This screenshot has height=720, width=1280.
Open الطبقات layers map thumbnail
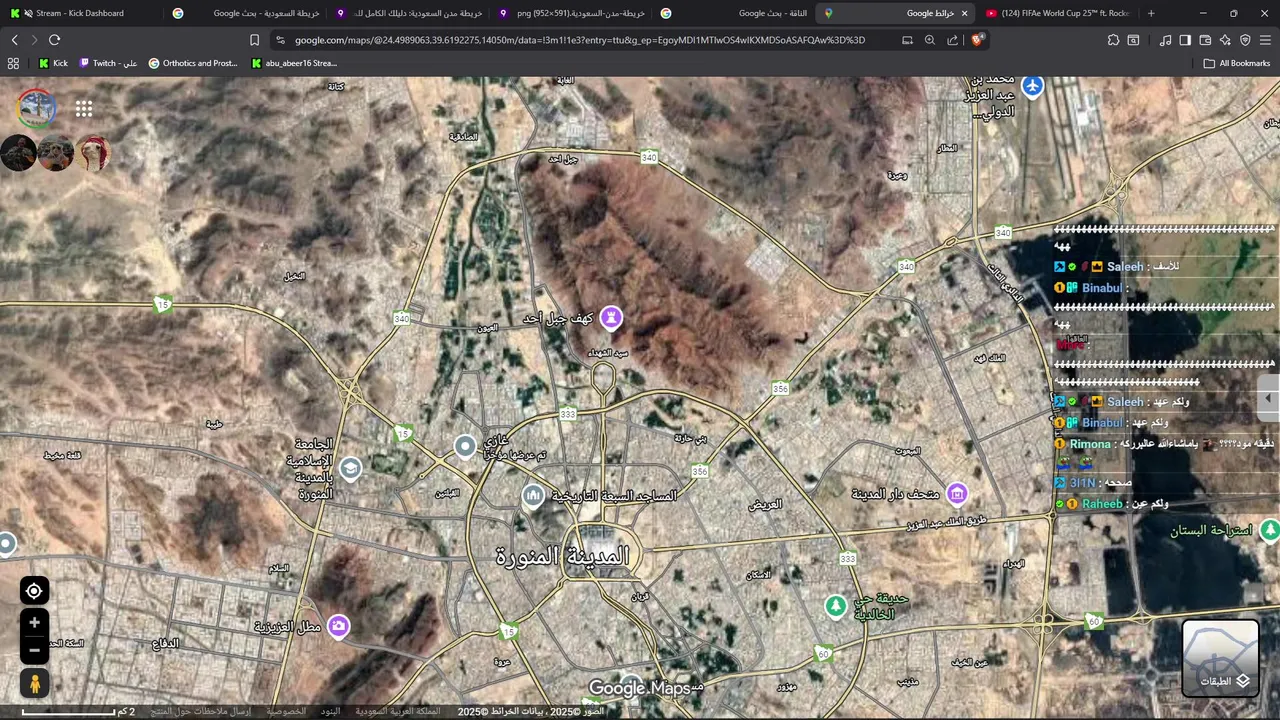point(1221,658)
